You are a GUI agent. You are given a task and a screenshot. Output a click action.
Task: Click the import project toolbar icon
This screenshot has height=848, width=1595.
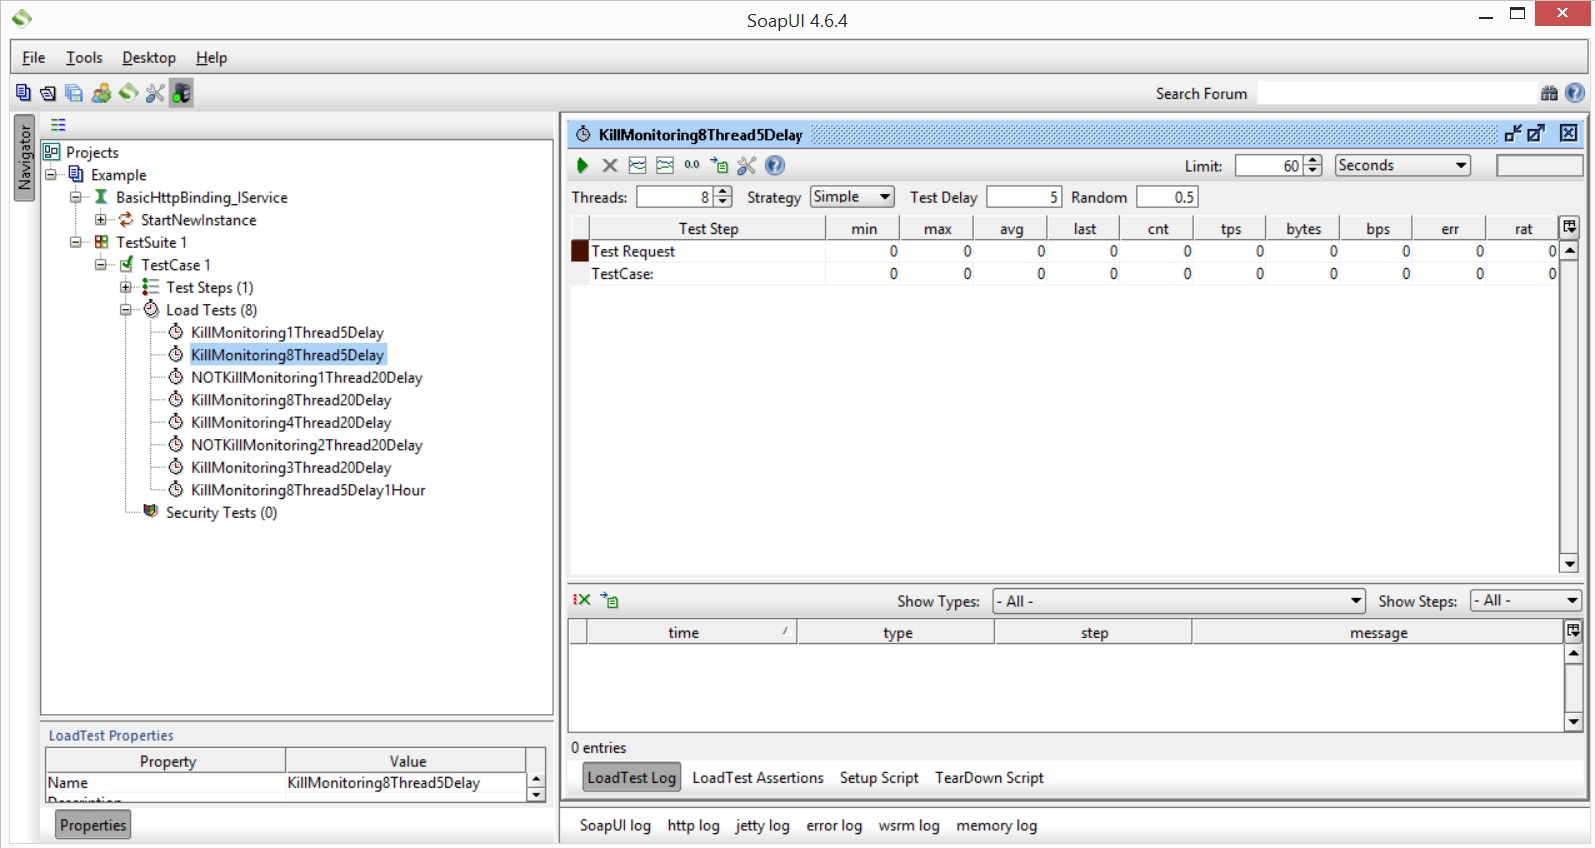click(x=48, y=93)
